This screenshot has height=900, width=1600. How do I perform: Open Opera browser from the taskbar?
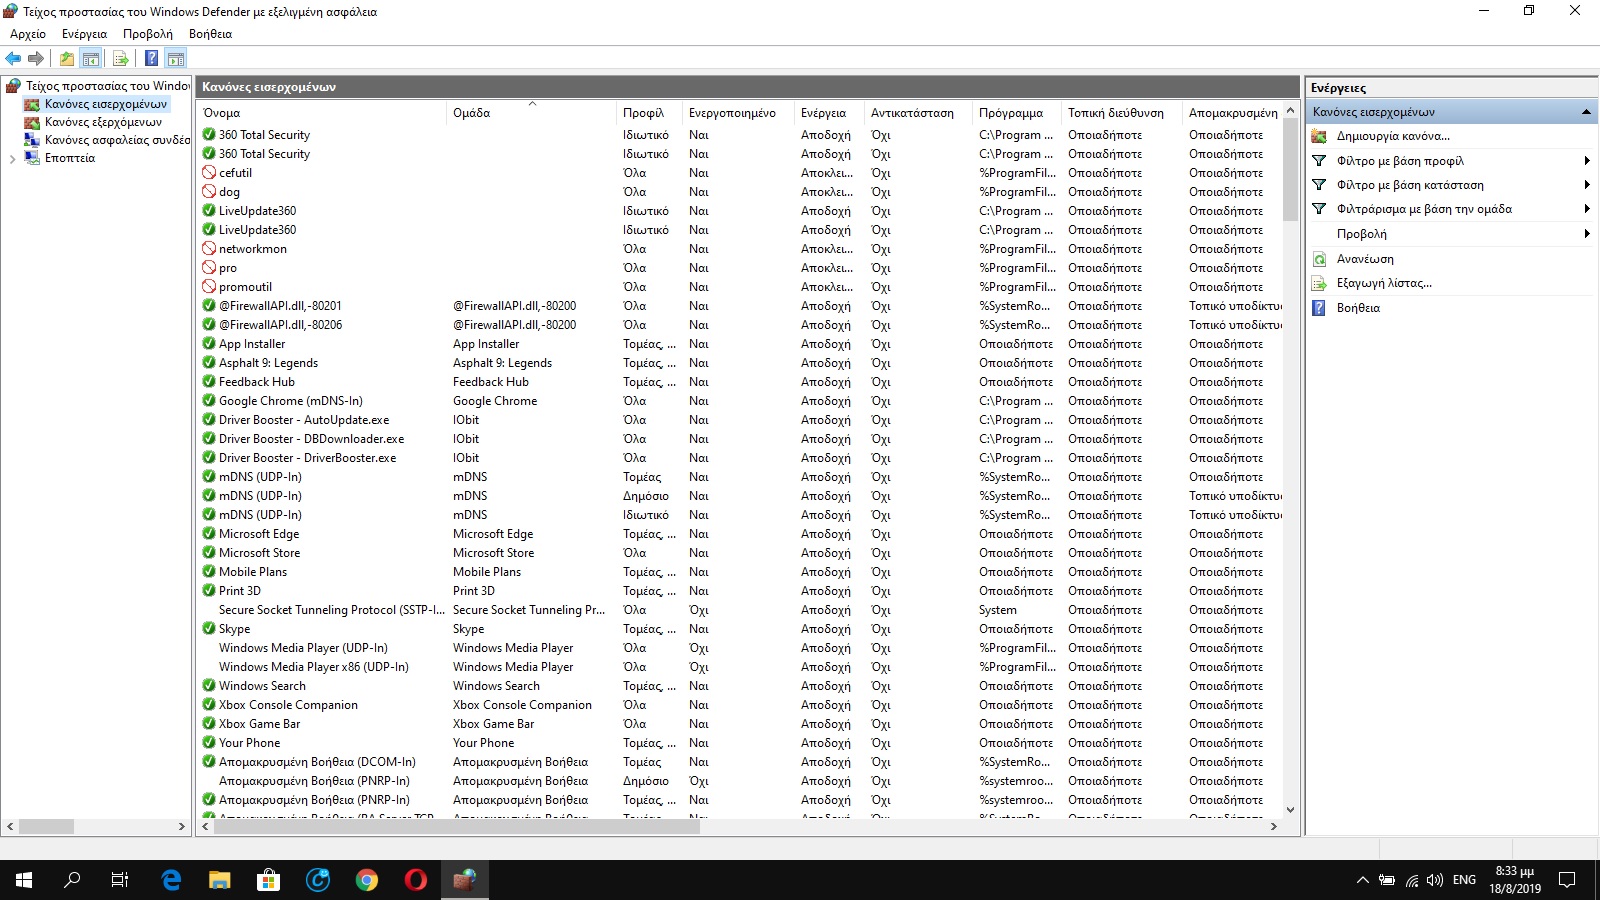(416, 880)
